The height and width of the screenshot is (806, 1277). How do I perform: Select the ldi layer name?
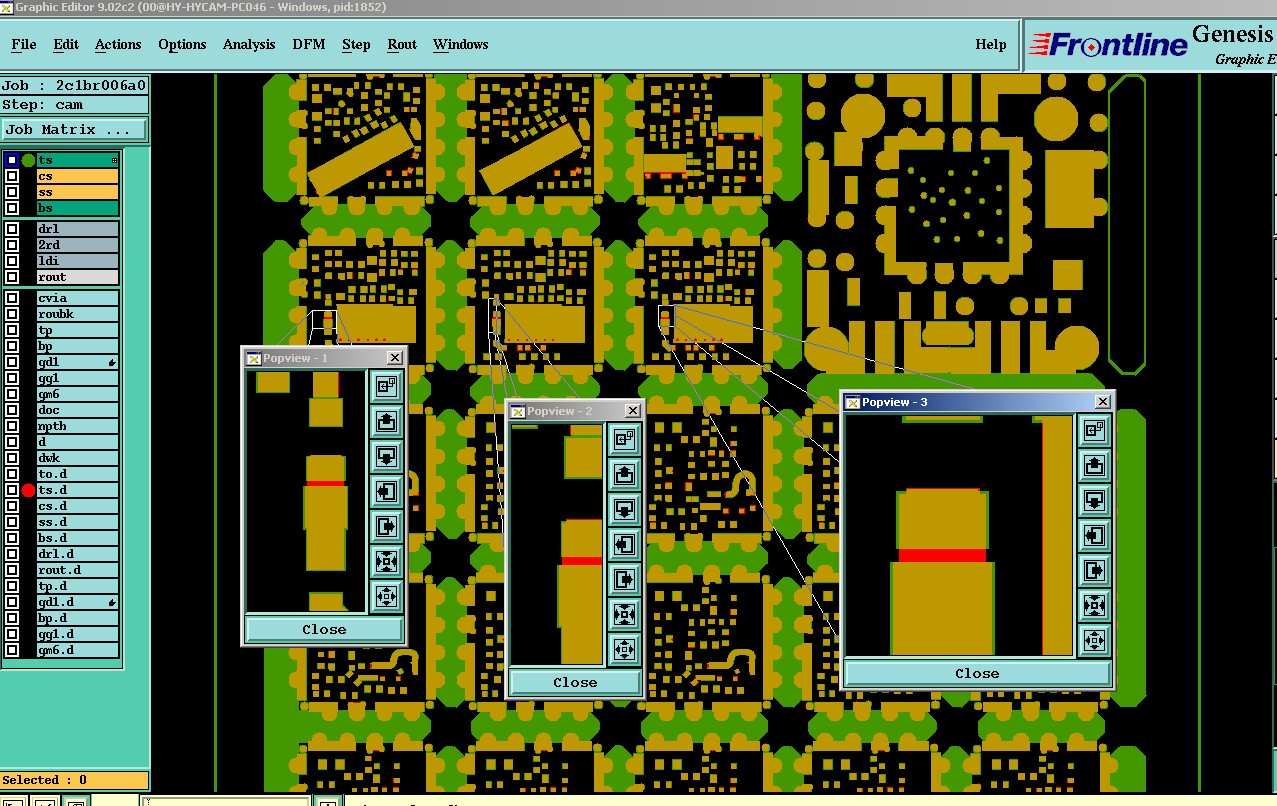pos(78,261)
